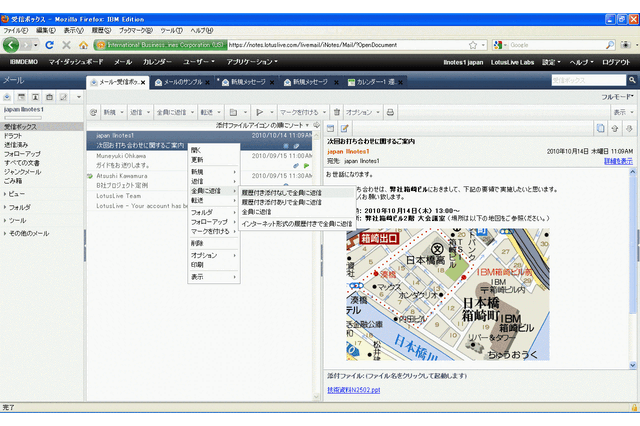Image resolution: width=640 pixels, height=426 pixels.
Task: Close the メールのサンプル tab
Action: [x=207, y=82]
